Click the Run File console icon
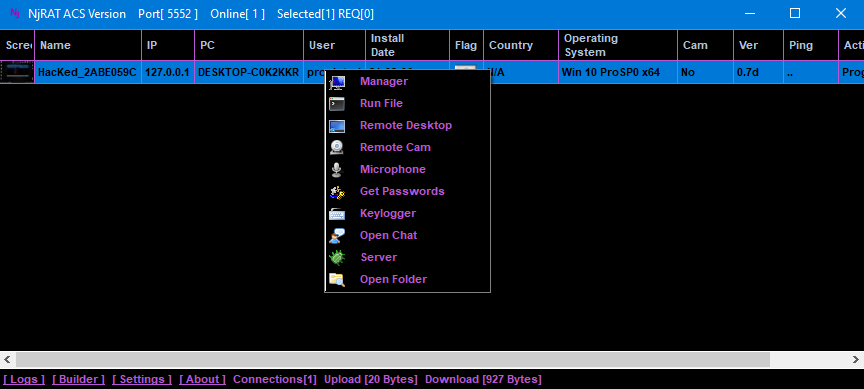This screenshot has height=389, width=864. click(x=337, y=104)
